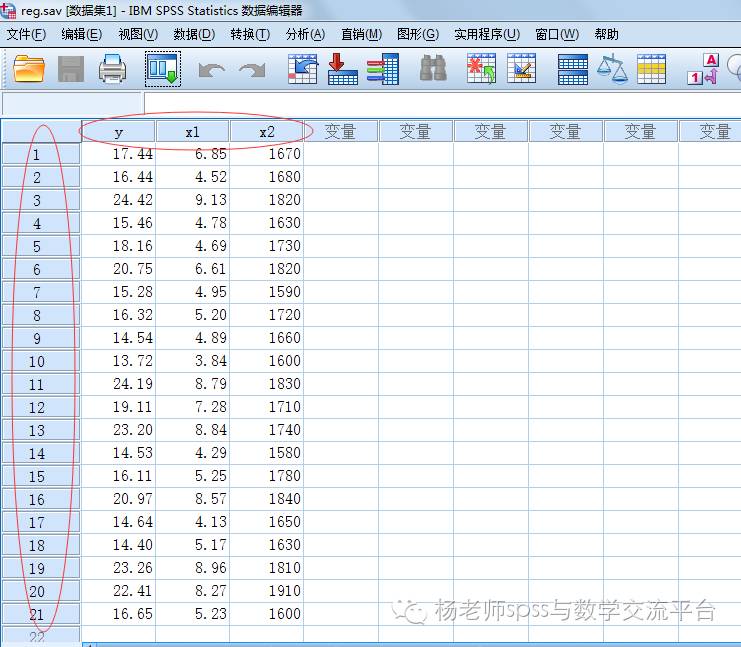The height and width of the screenshot is (647, 741).
Task: Click x1 value 6.61
Action: pyautogui.click(x=193, y=269)
